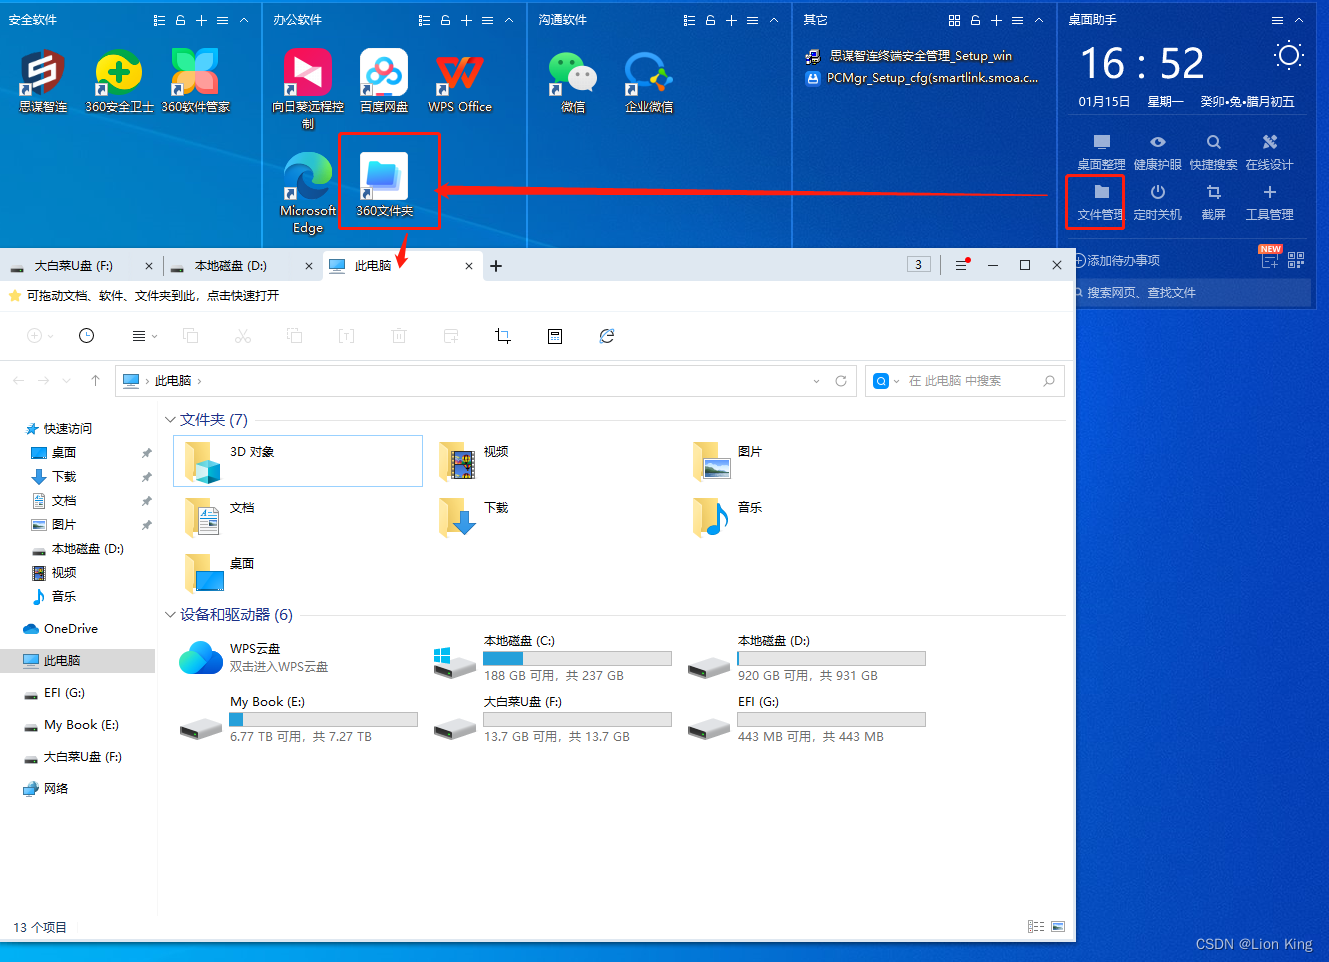Click the search magnifier in file search box
Image resolution: width=1329 pixels, height=962 pixels.
[x=1049, y=381]
